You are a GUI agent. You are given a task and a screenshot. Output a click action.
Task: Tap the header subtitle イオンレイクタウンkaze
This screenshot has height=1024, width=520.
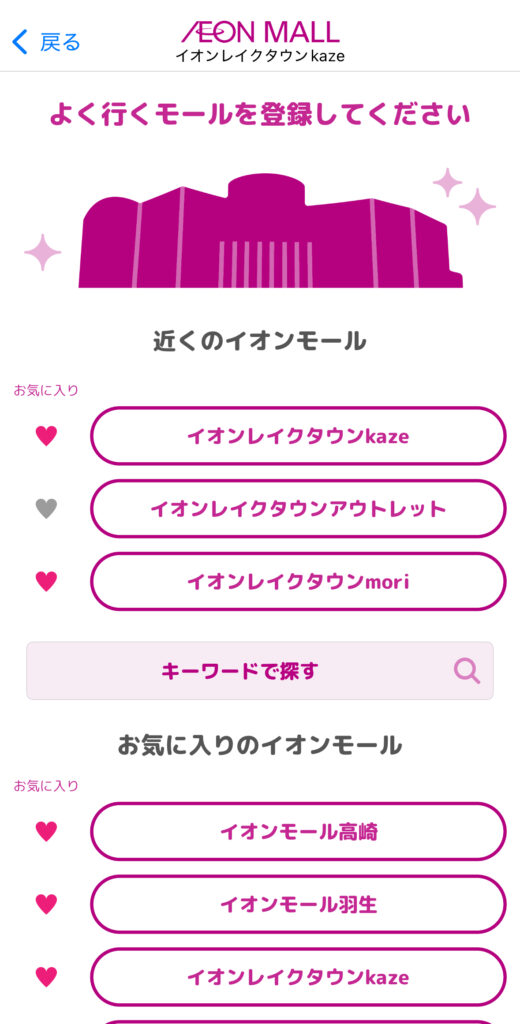tap(260, 56)
